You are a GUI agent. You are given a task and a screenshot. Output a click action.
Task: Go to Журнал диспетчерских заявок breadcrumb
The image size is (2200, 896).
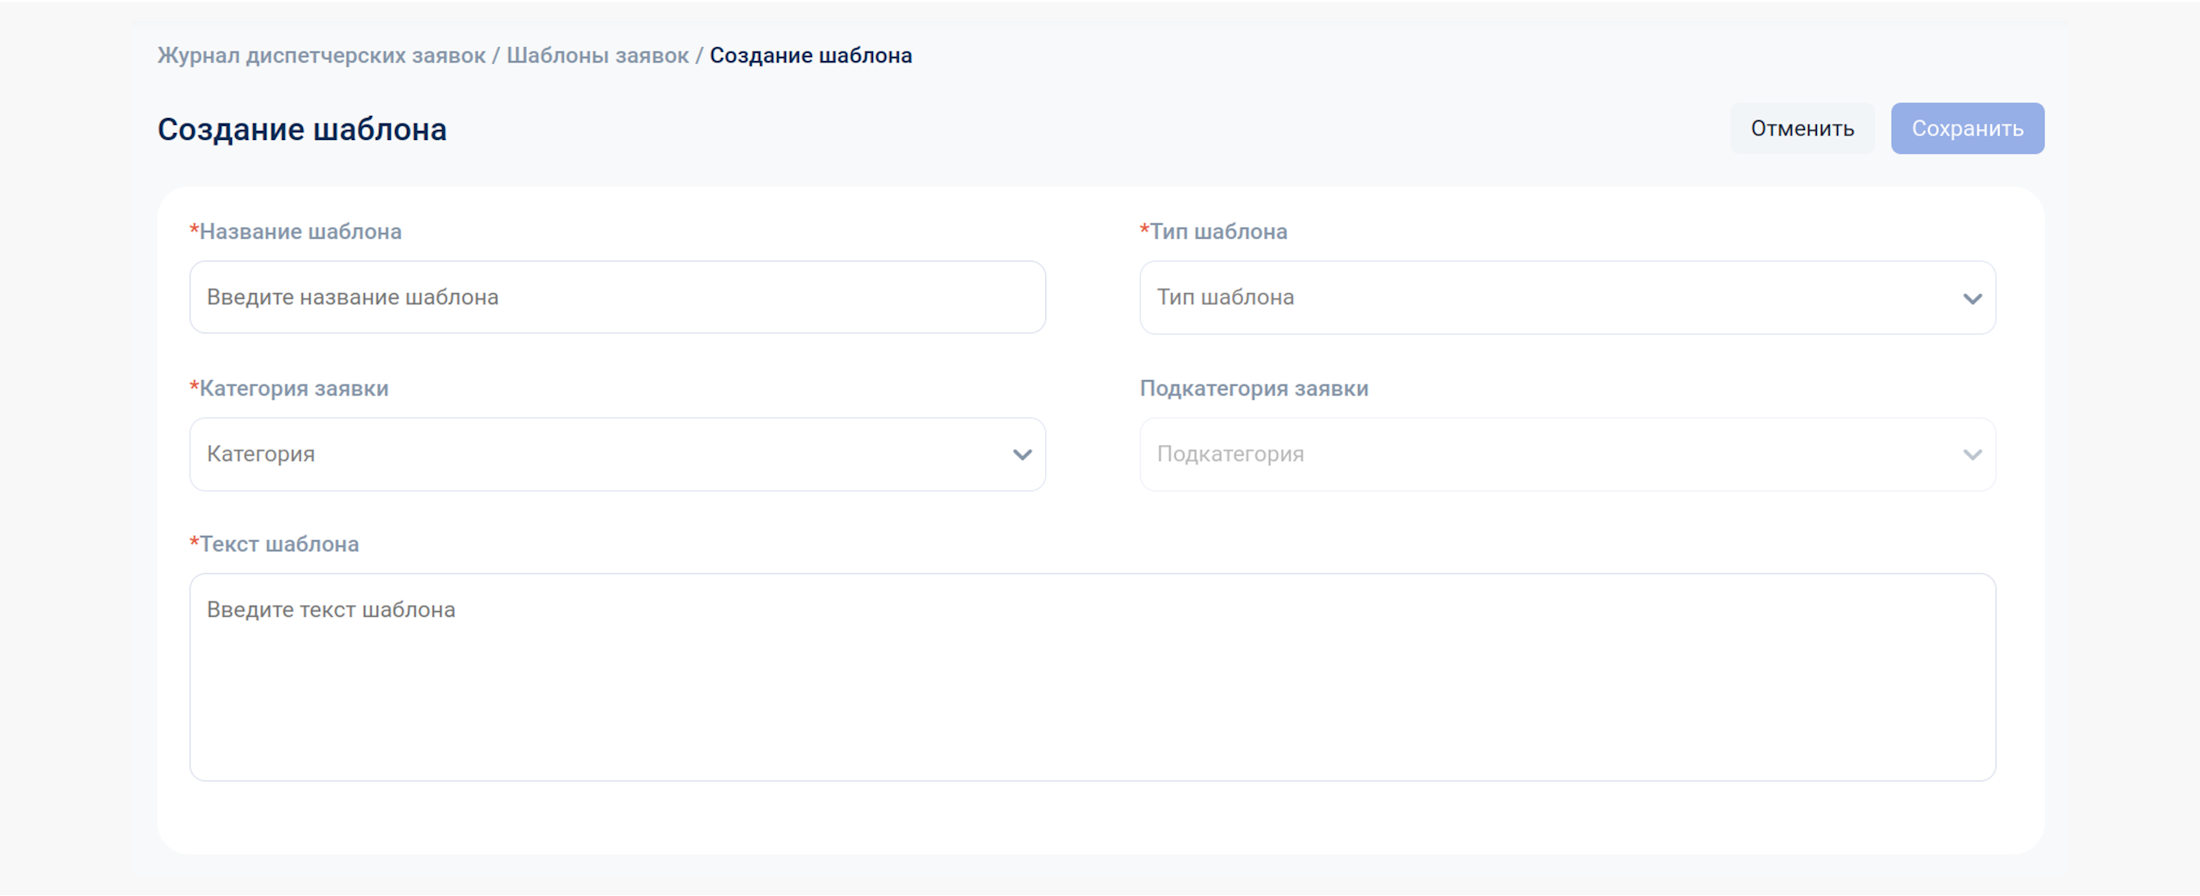click(321, 56)
